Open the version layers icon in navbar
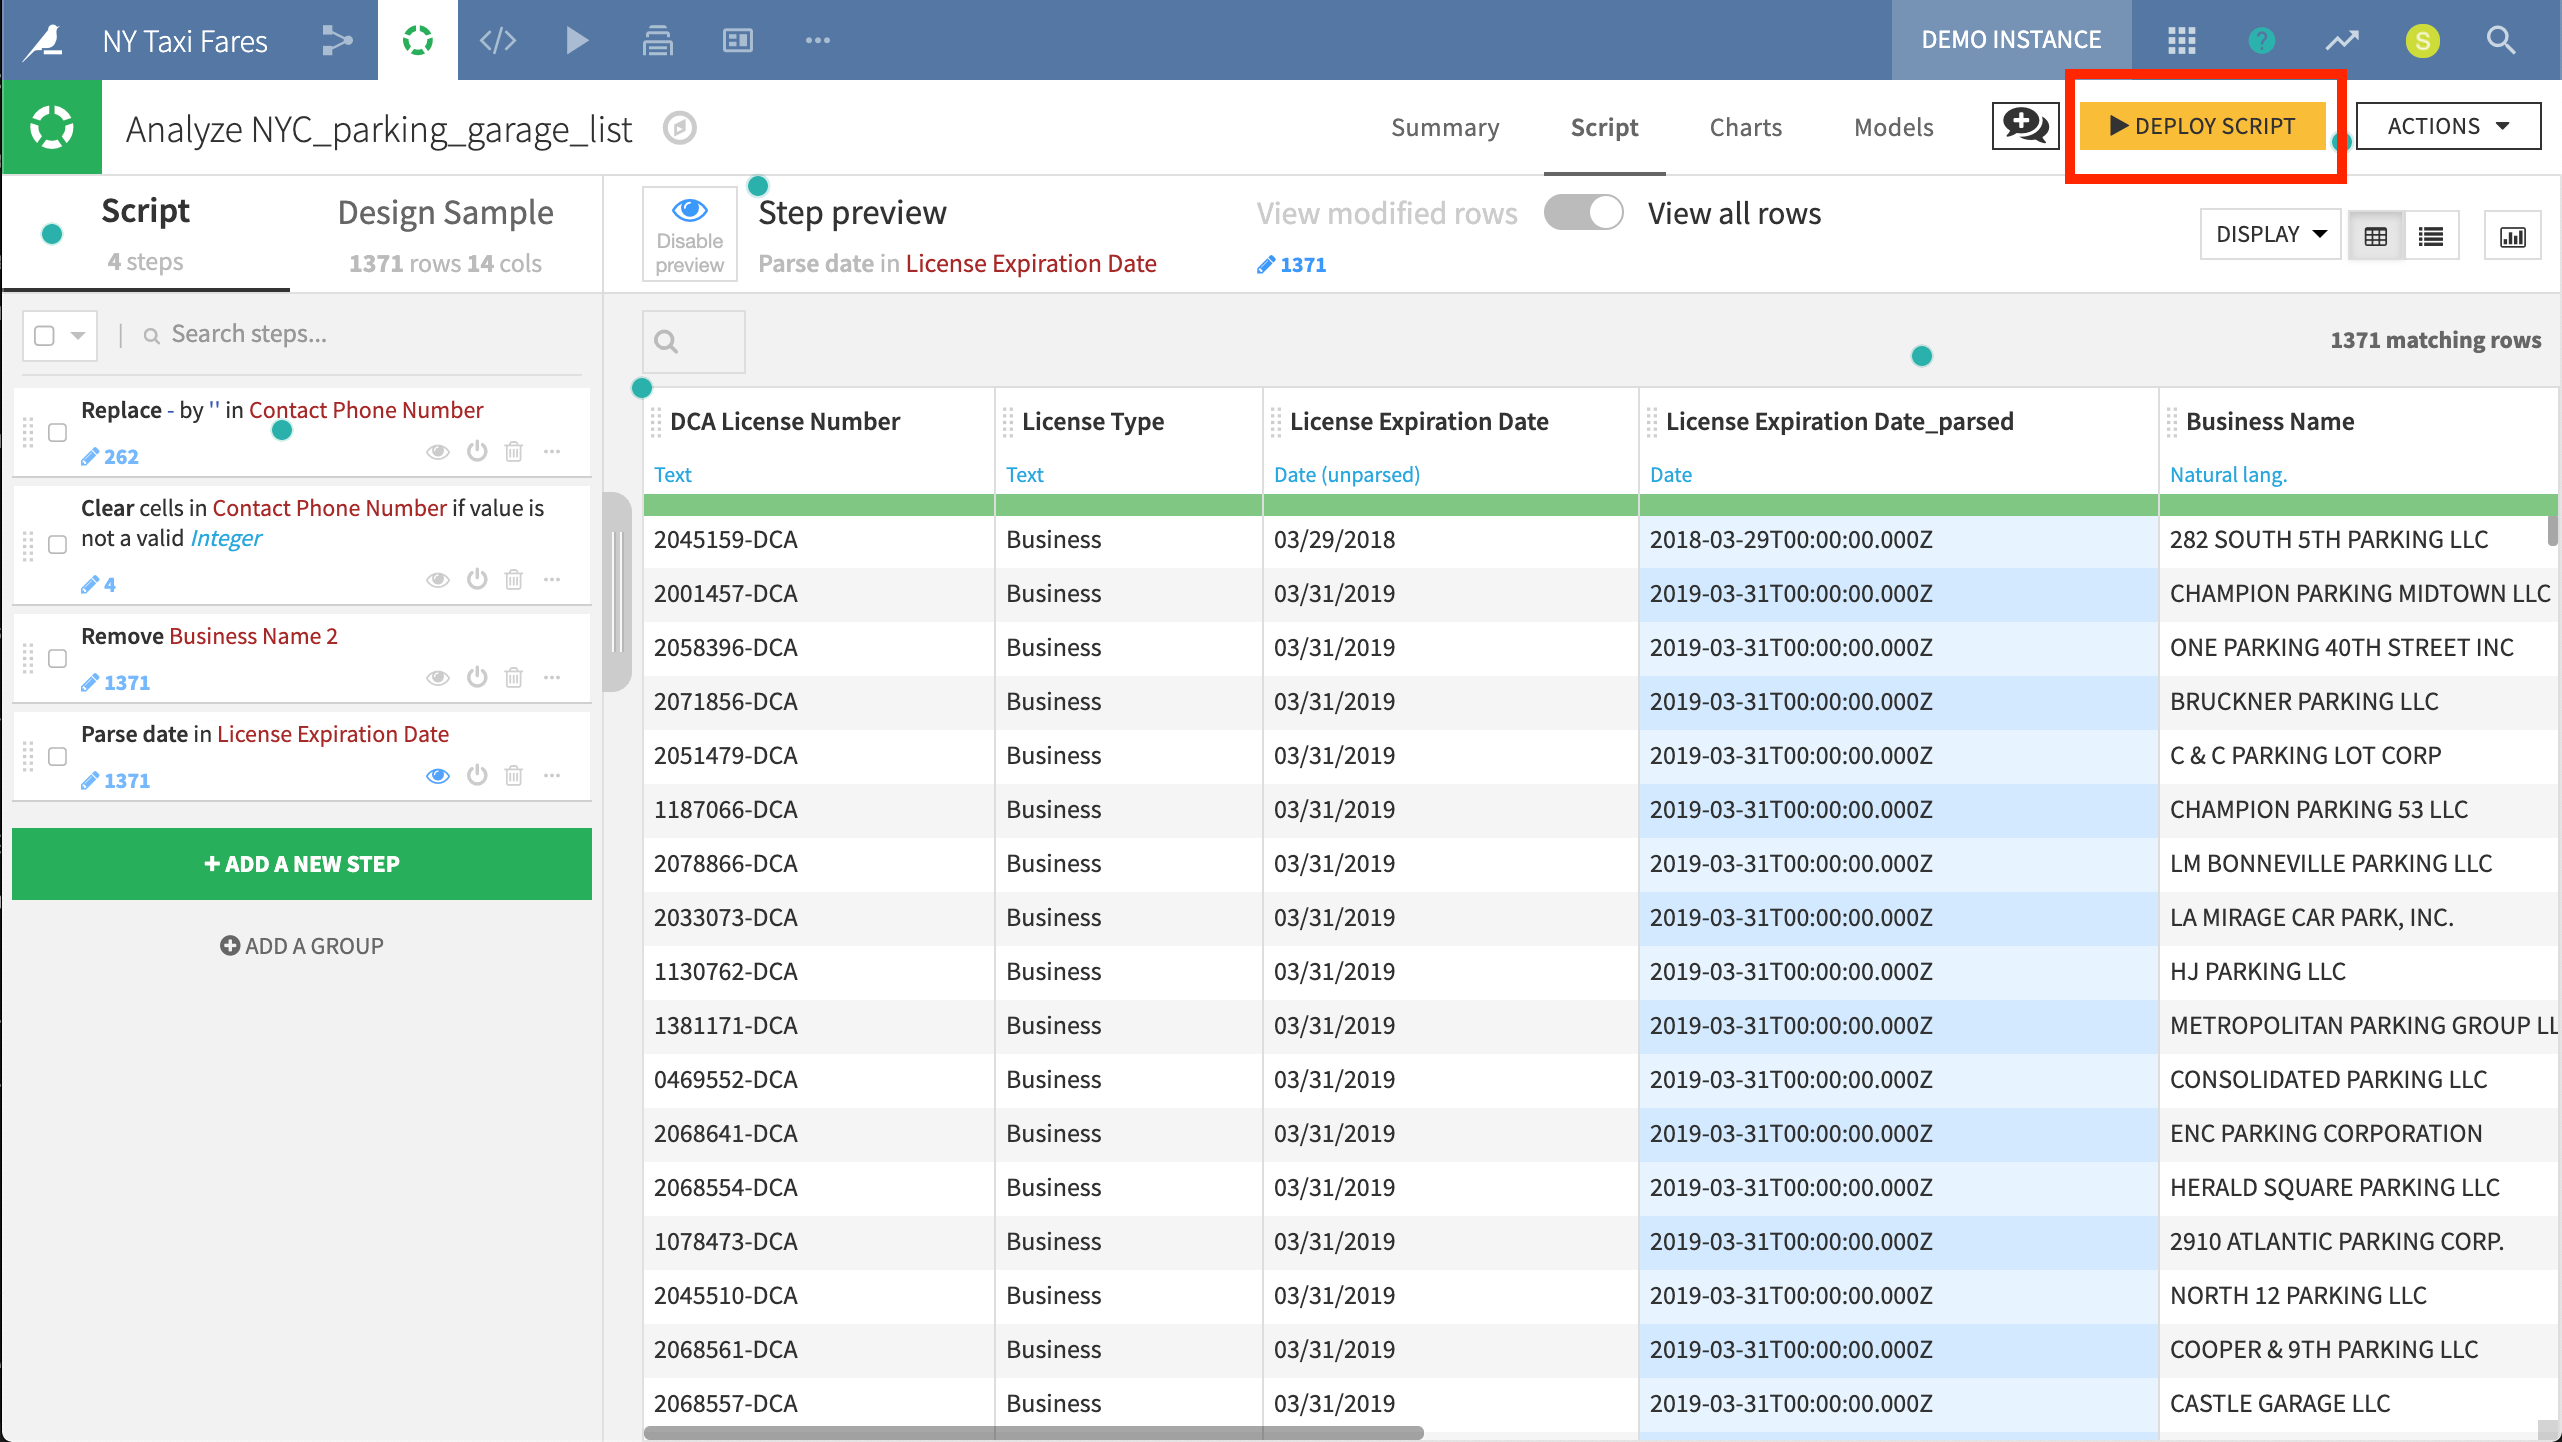Viewport: 2562px width, 1442px height. [x=657, y=40]
